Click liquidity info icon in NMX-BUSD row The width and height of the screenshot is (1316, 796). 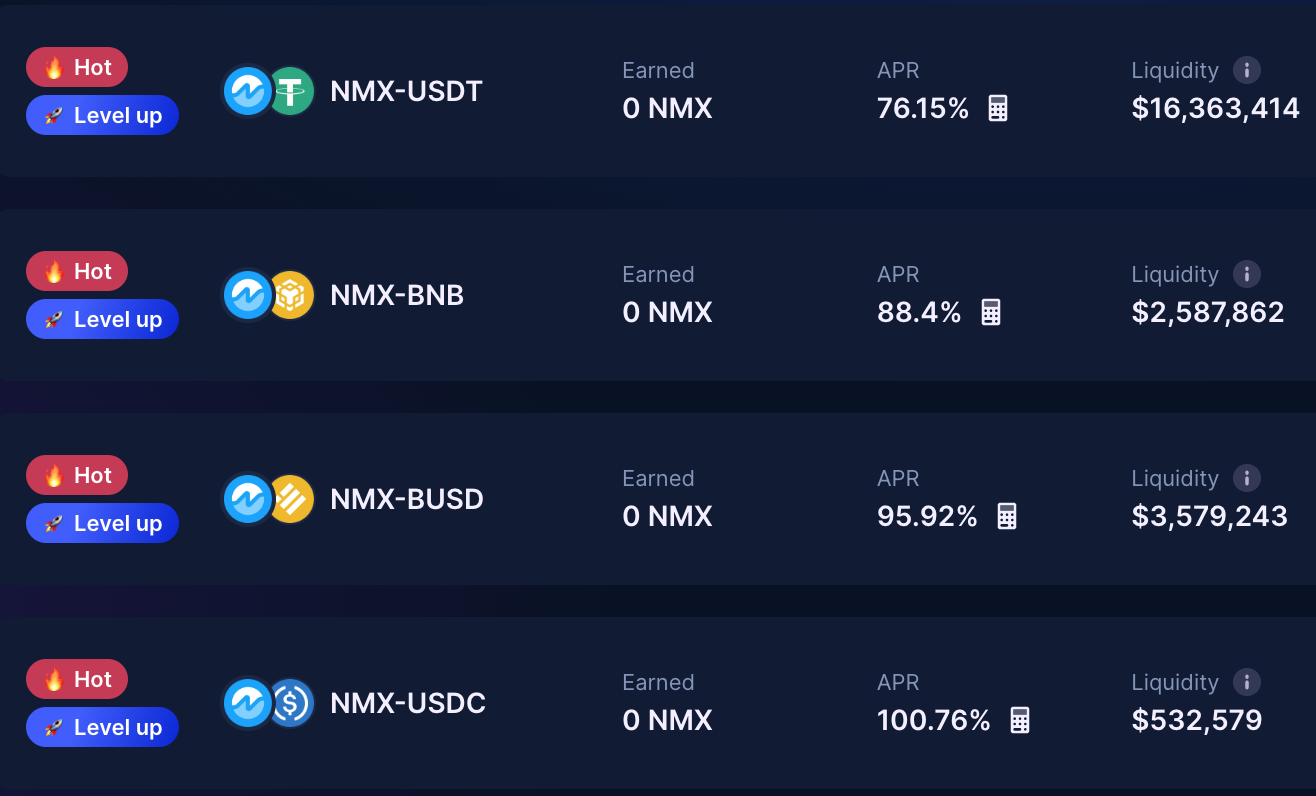(x=1246, y=478)
